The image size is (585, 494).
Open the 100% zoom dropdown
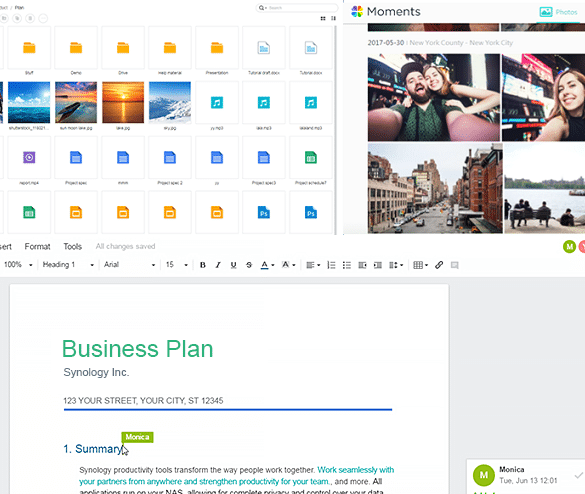coord(18,265)
